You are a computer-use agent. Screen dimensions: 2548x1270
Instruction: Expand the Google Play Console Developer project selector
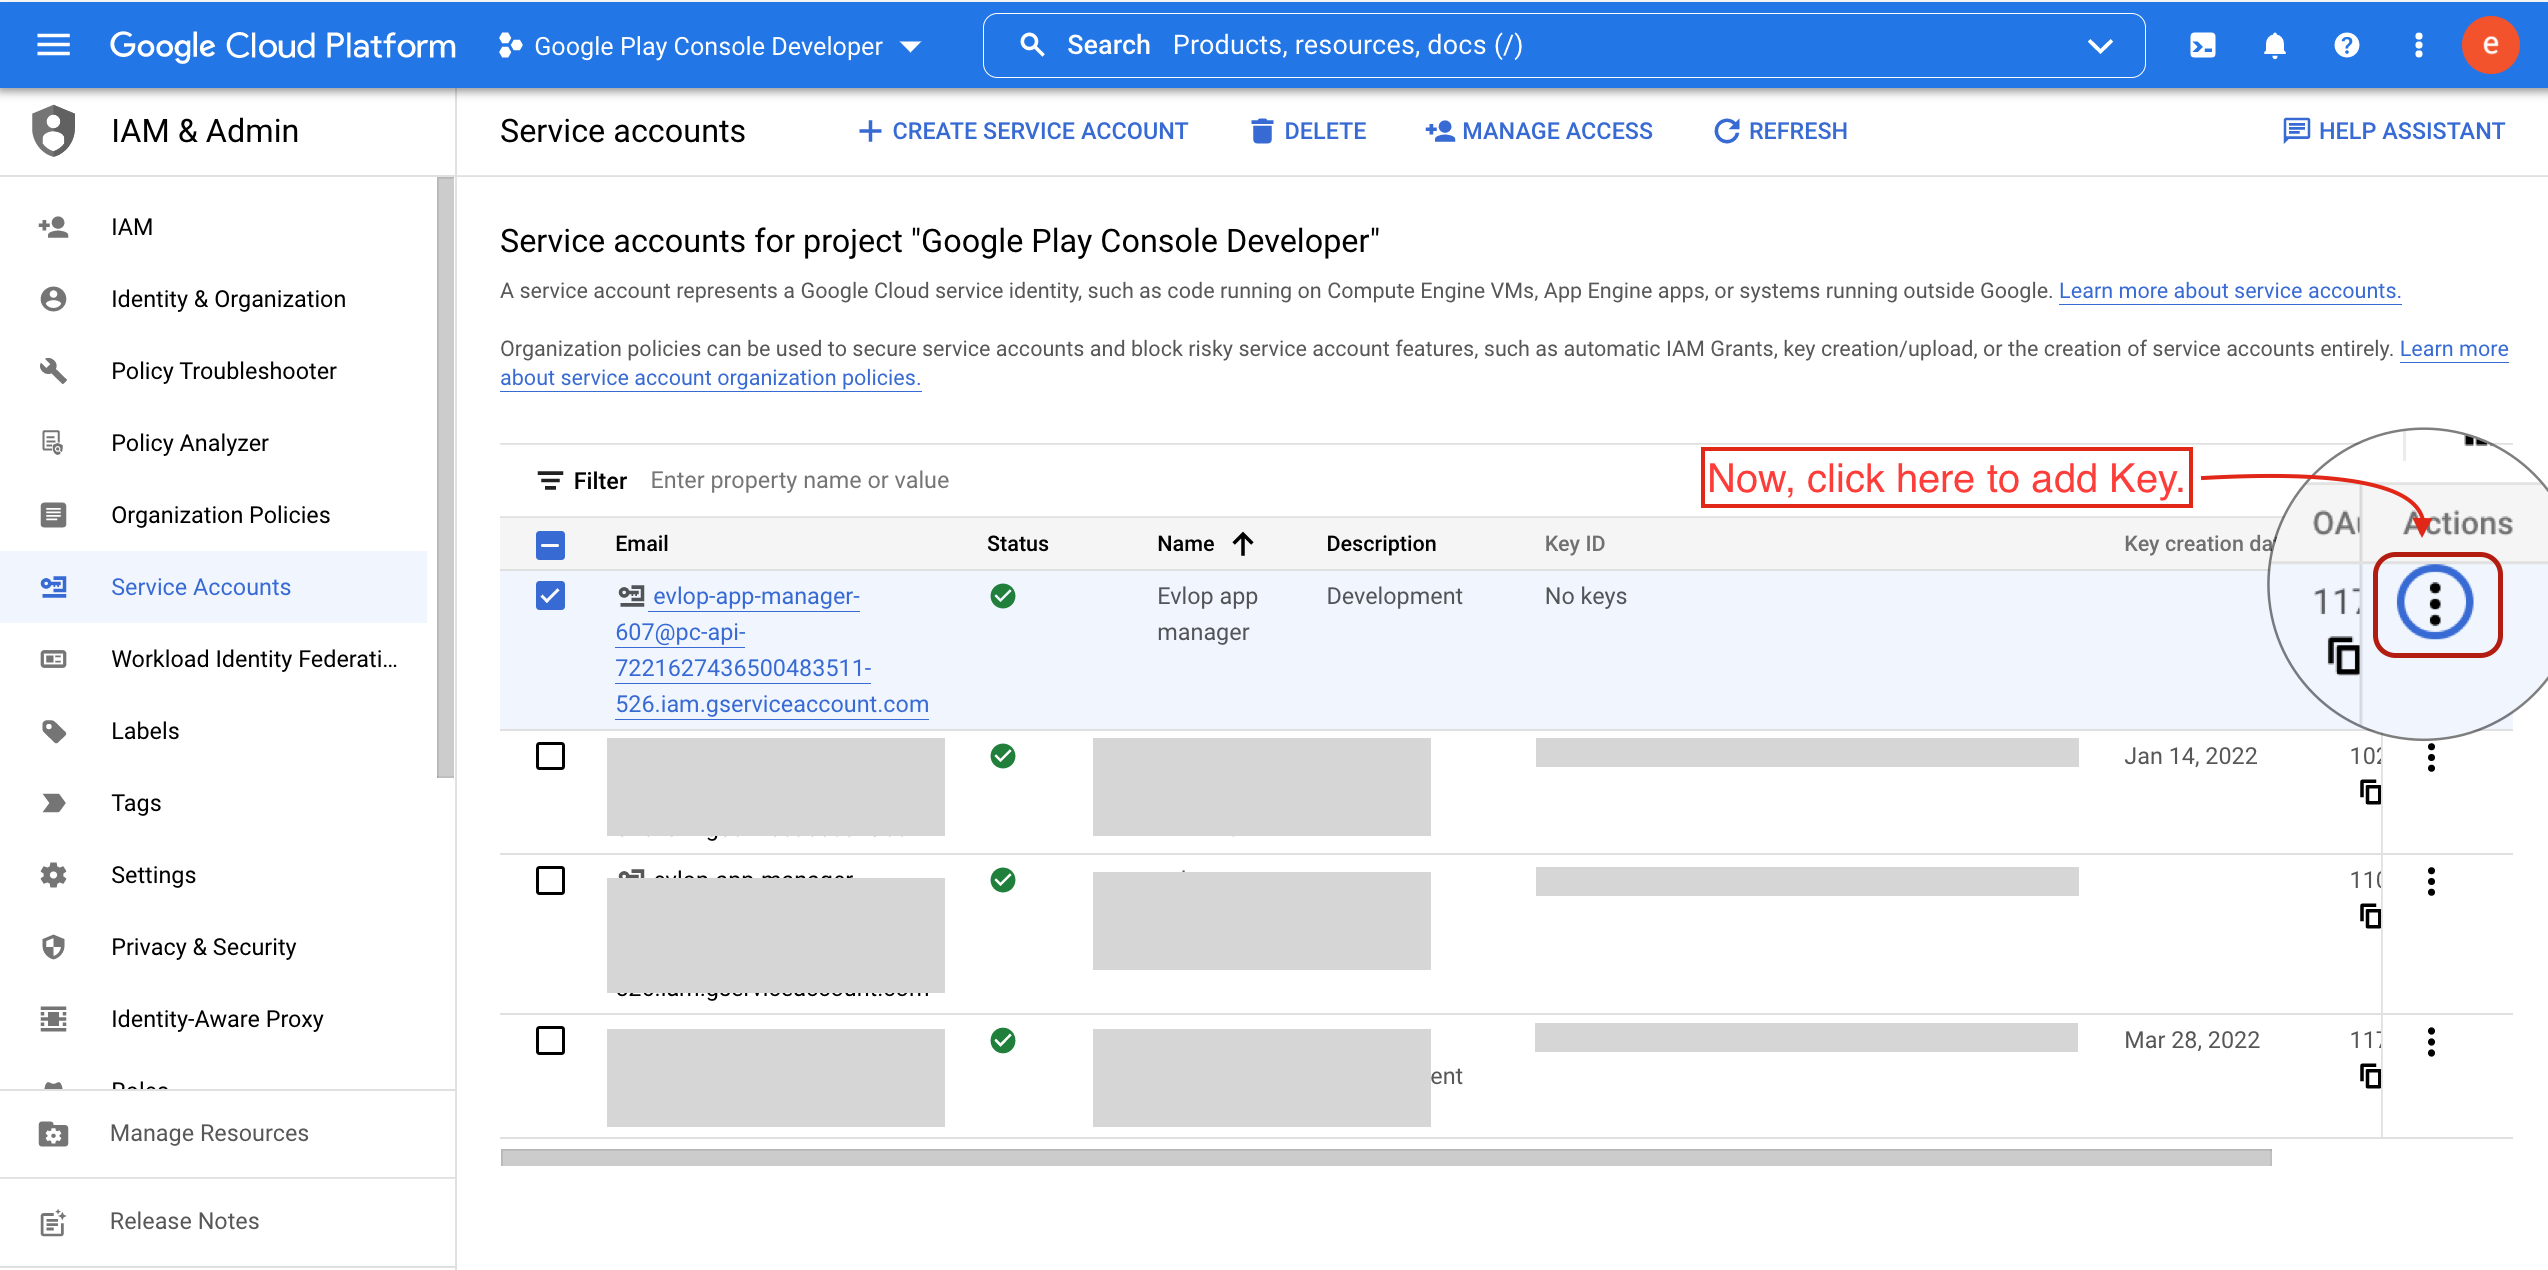710,46
